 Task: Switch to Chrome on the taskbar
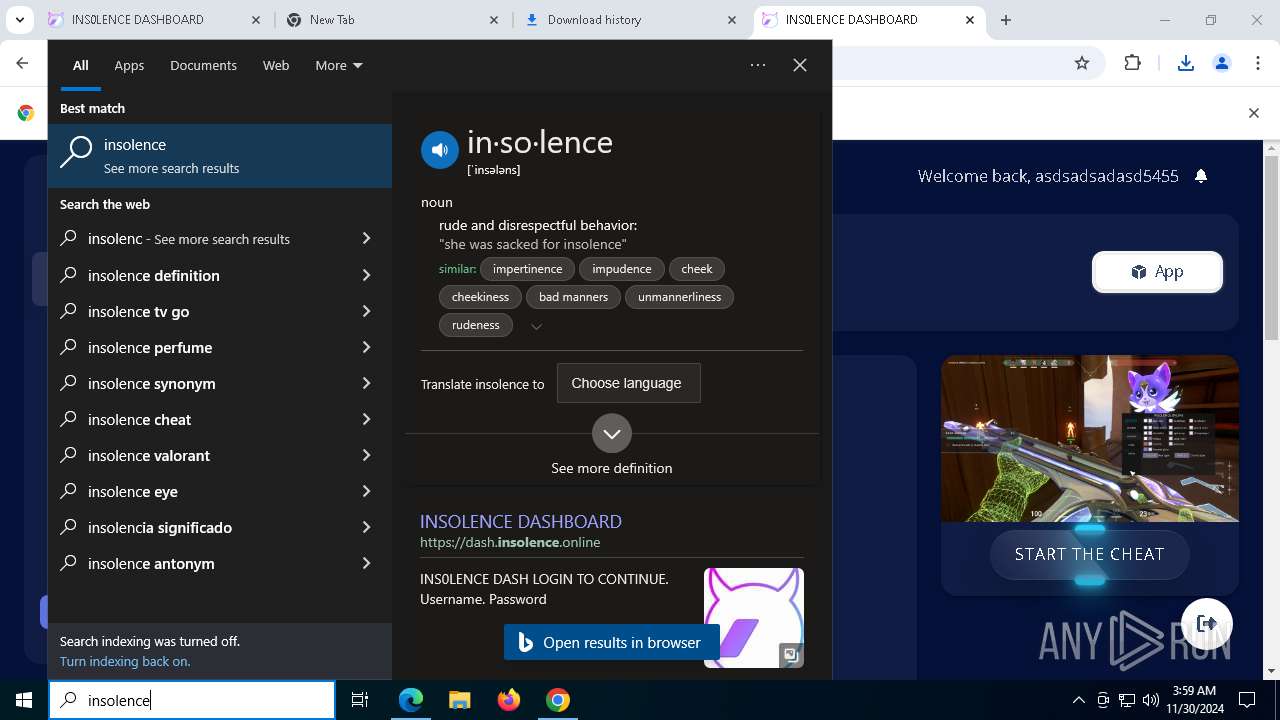coord(558,700)
